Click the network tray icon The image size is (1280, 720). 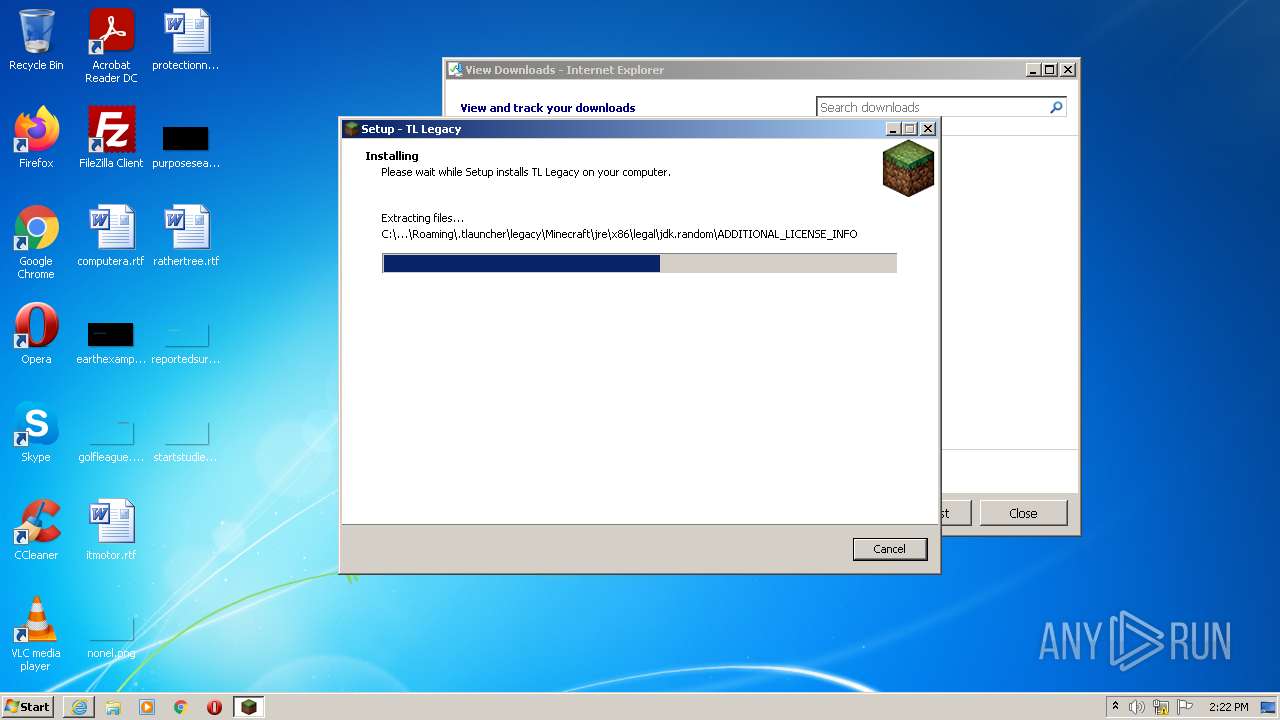click(1161, 707)
